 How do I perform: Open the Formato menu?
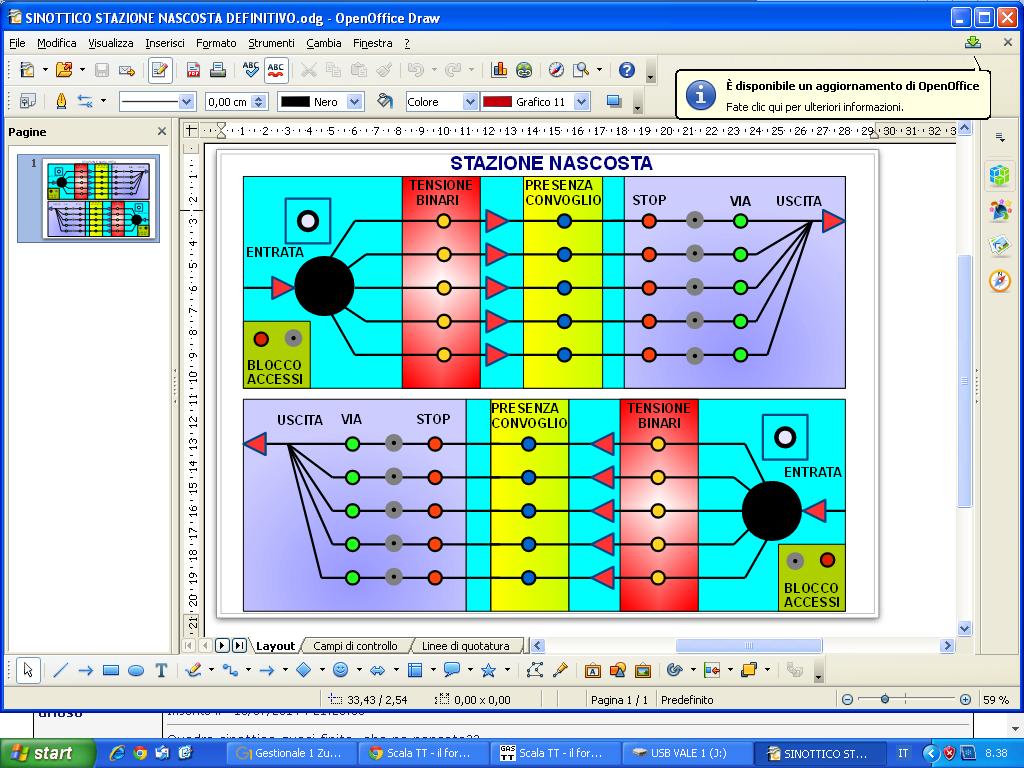[216, 43]
